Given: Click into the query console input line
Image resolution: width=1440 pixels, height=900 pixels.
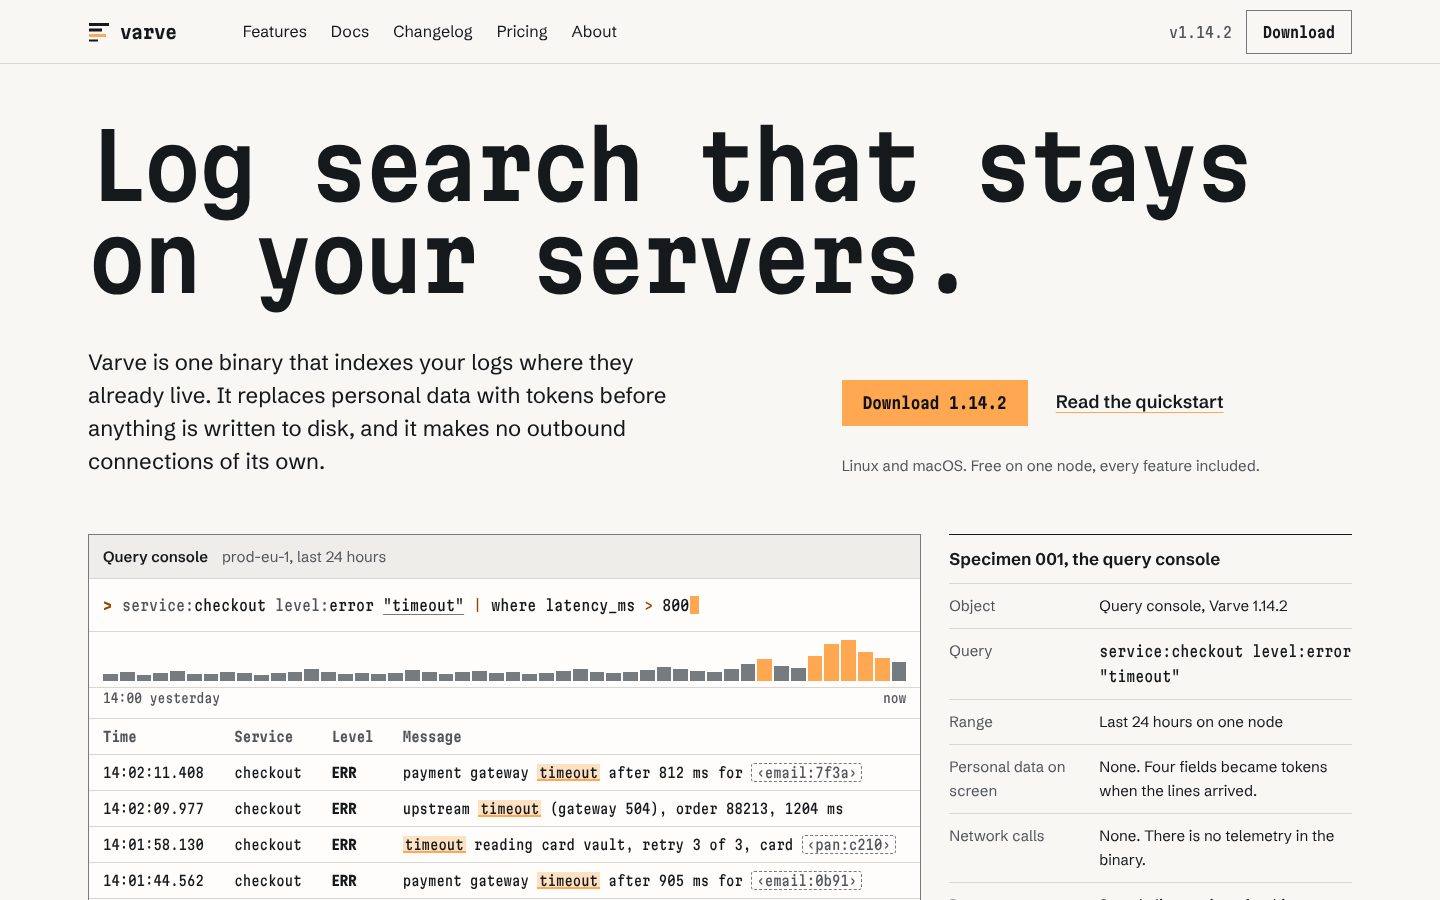Looking at the screenshot, I should coord(504,605).
